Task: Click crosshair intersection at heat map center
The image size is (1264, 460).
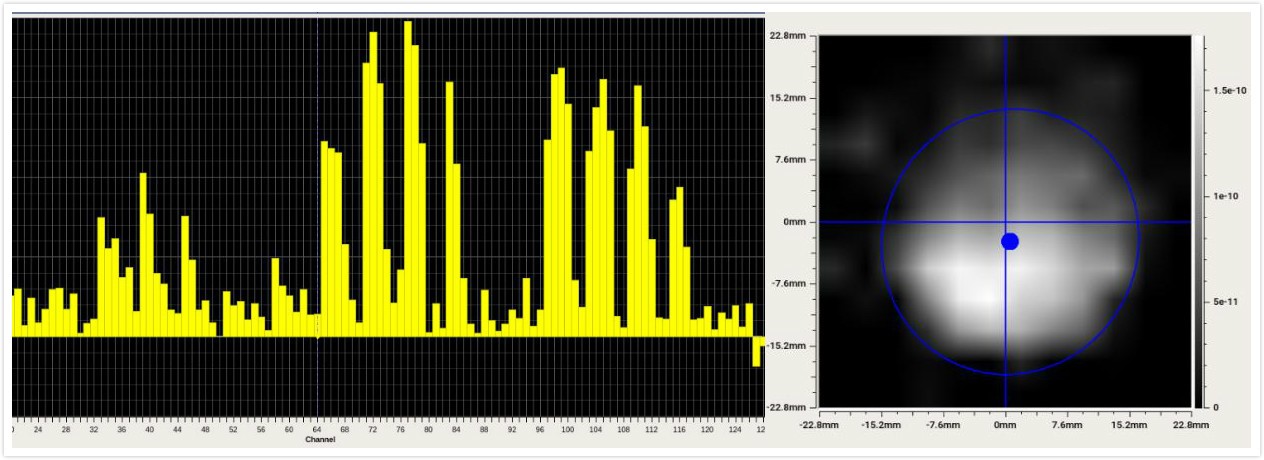Action: click(x=1005, y=222)
